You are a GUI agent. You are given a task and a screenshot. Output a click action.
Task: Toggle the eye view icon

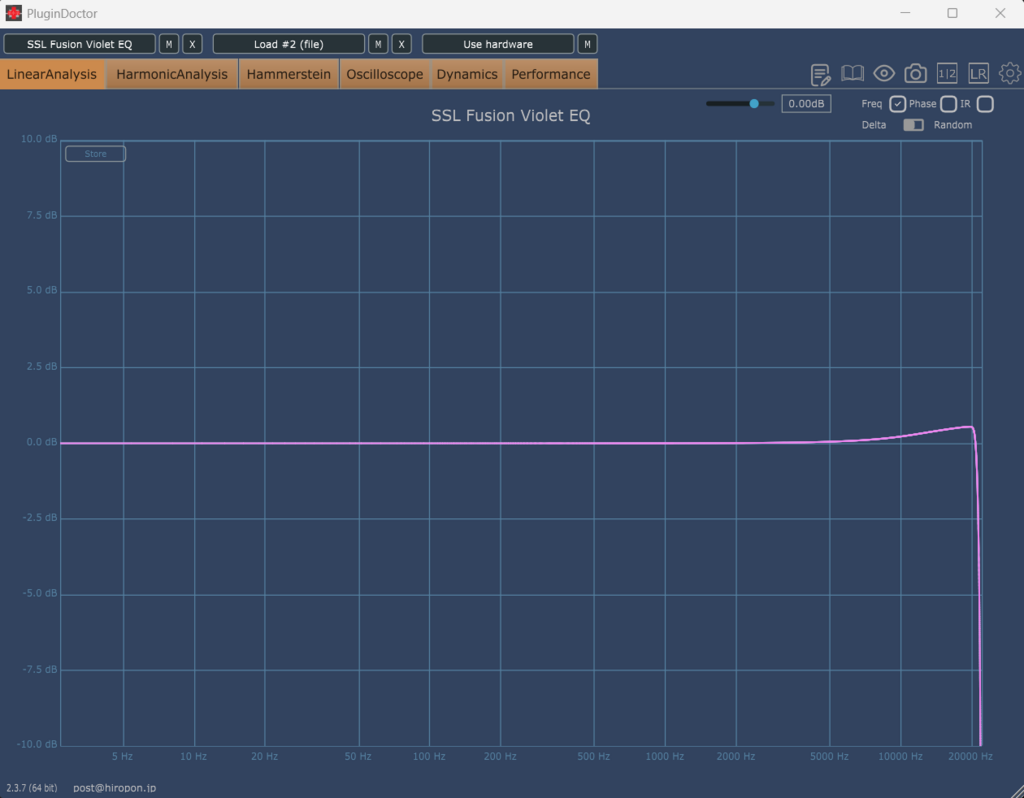pos(884,73)
